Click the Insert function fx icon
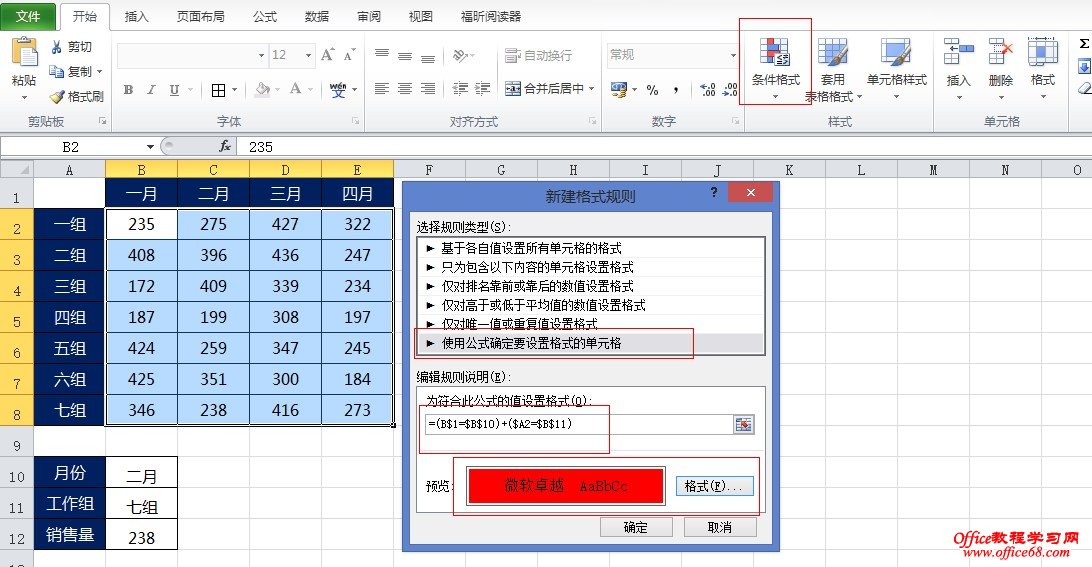Image resolution: width=1092 pixels, height=567 pixels. 224,146
